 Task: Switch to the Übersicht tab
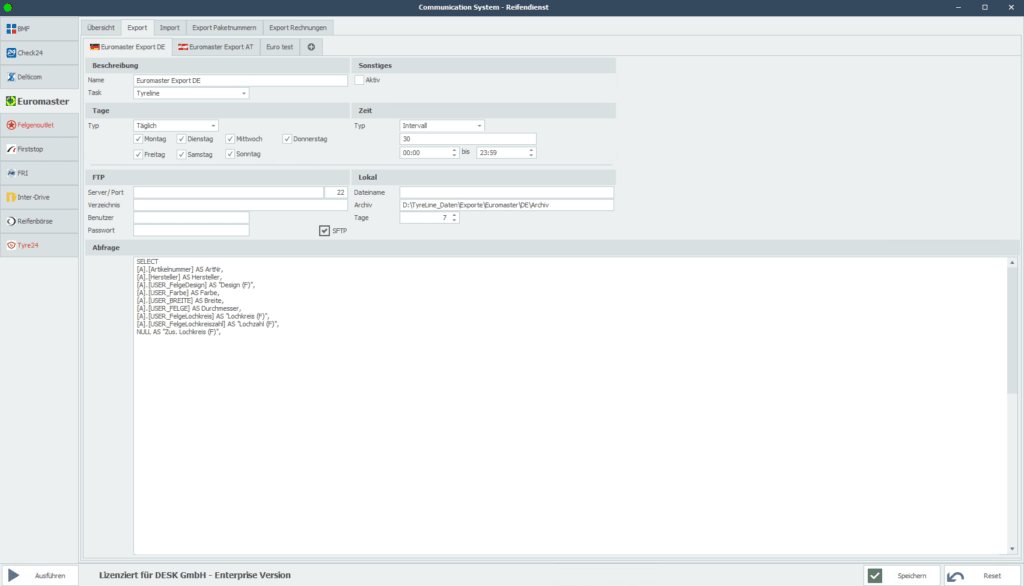(x=101, y=27)
